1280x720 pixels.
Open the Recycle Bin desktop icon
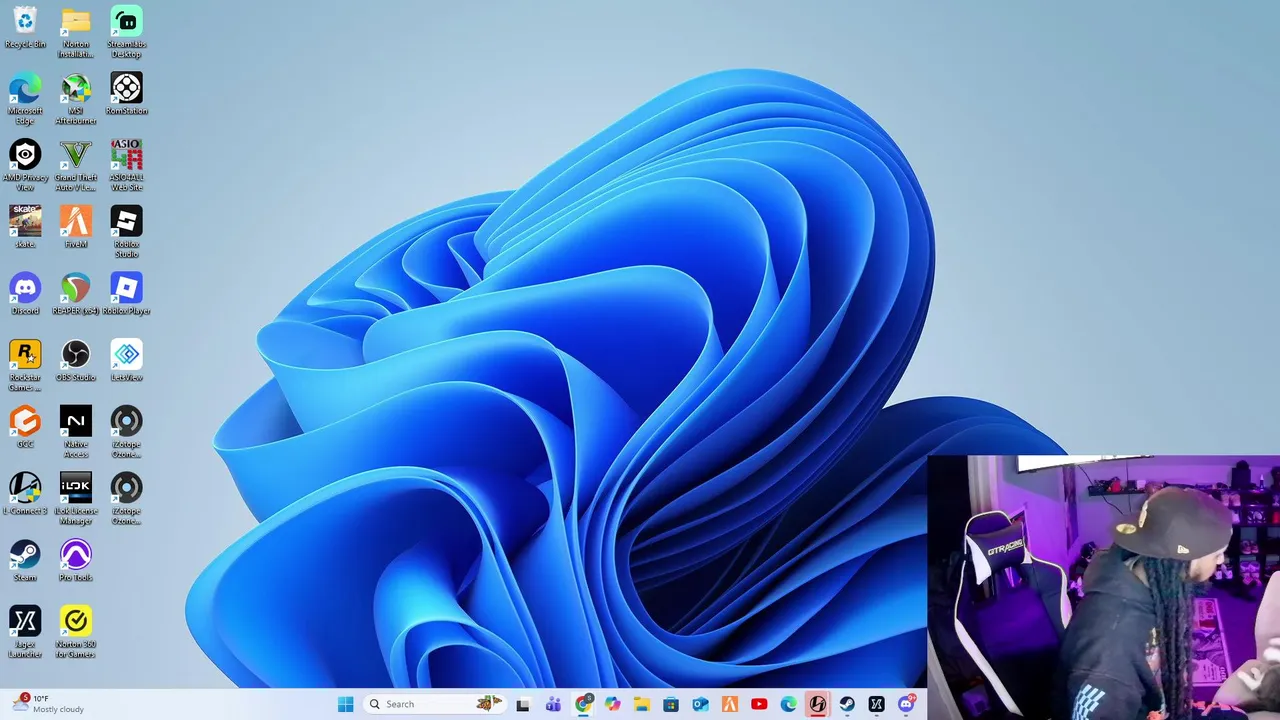25,28
